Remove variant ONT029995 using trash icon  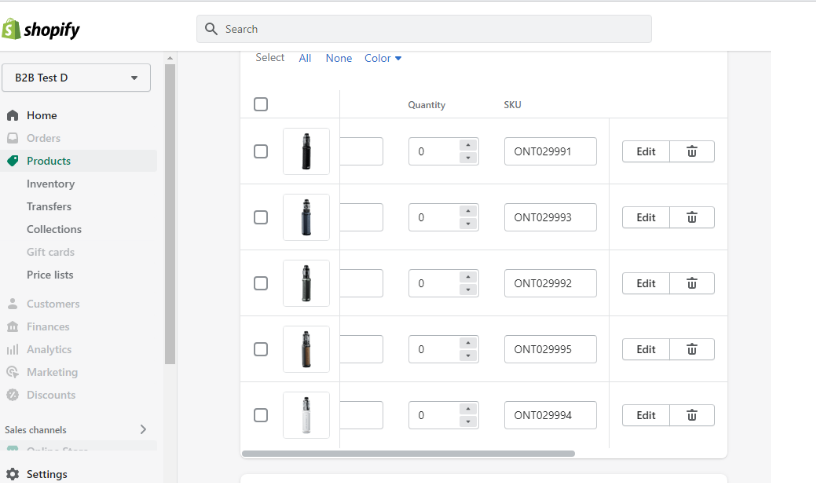coord(691,349)
